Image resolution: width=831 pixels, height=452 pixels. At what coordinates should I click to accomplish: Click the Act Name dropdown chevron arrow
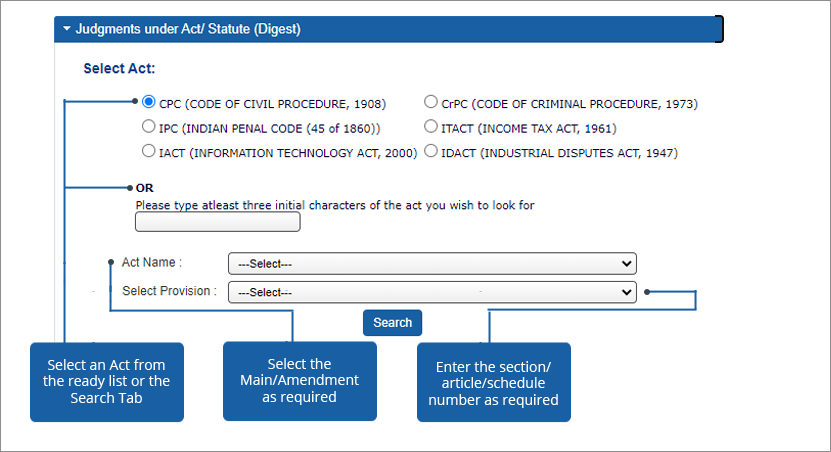click(x=627, y=264)
